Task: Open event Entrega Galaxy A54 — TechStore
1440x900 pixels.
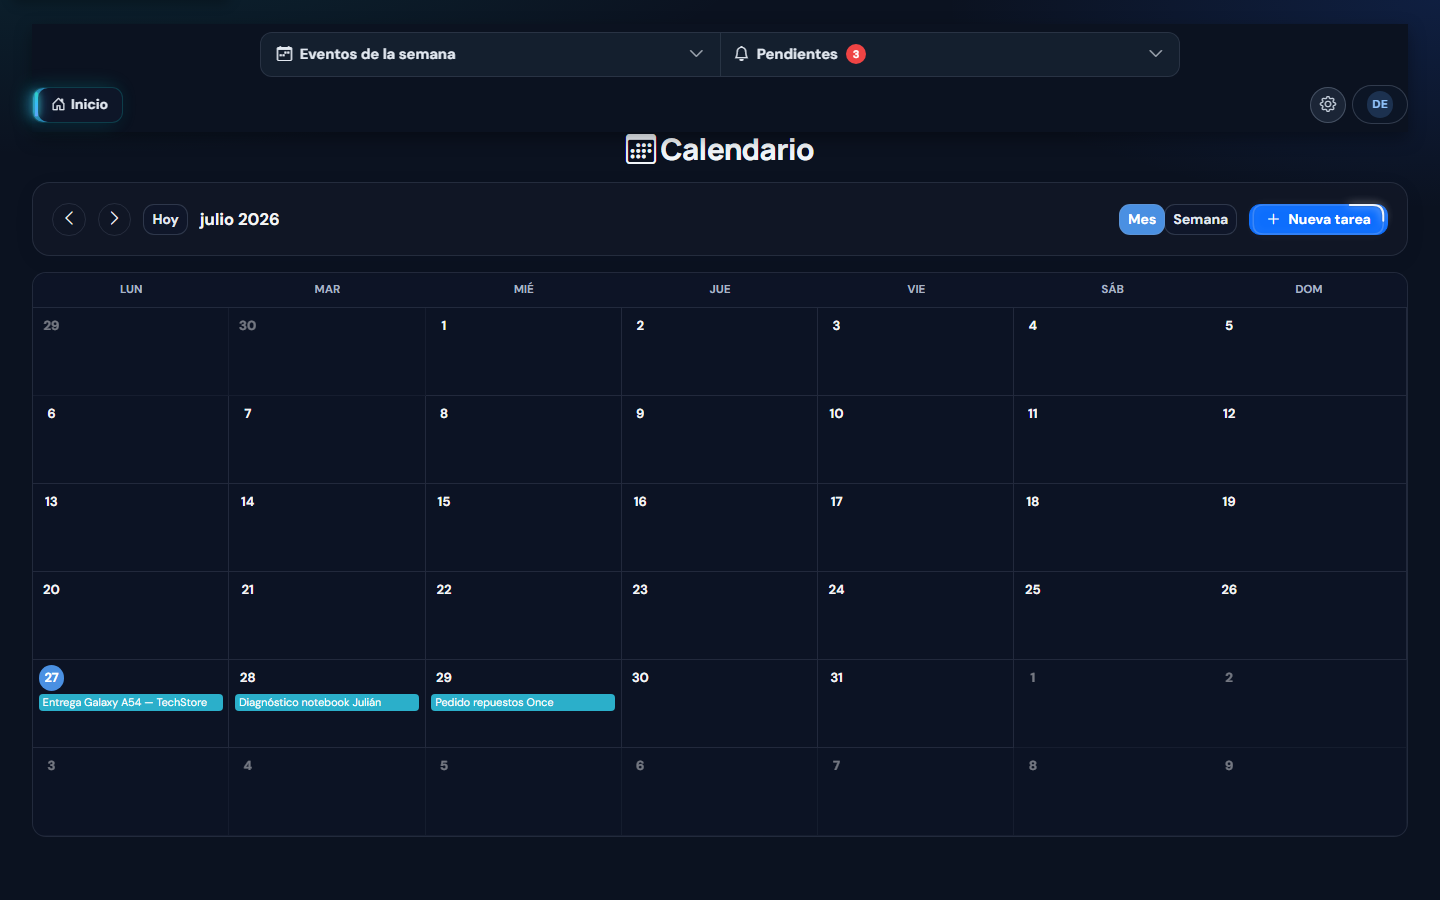Action: coord(131,703)
